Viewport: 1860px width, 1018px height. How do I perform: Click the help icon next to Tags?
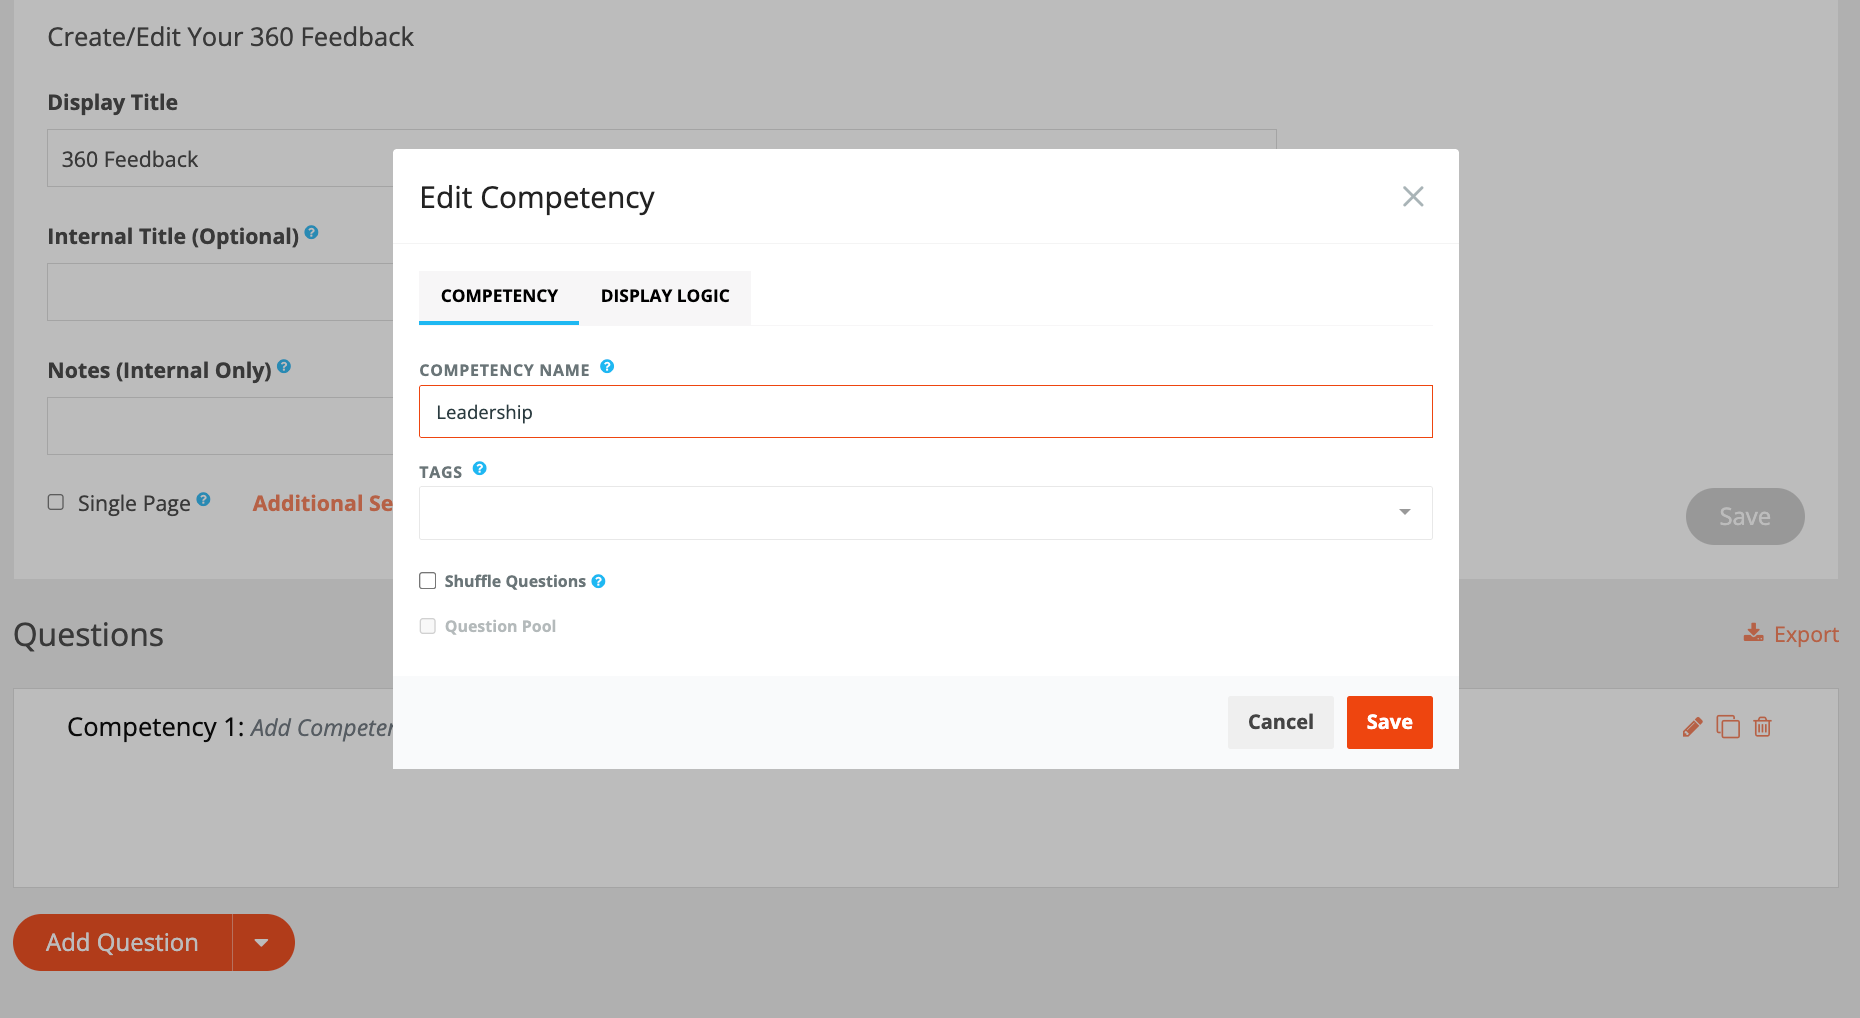pyautogui.click(x=480, y=468)
